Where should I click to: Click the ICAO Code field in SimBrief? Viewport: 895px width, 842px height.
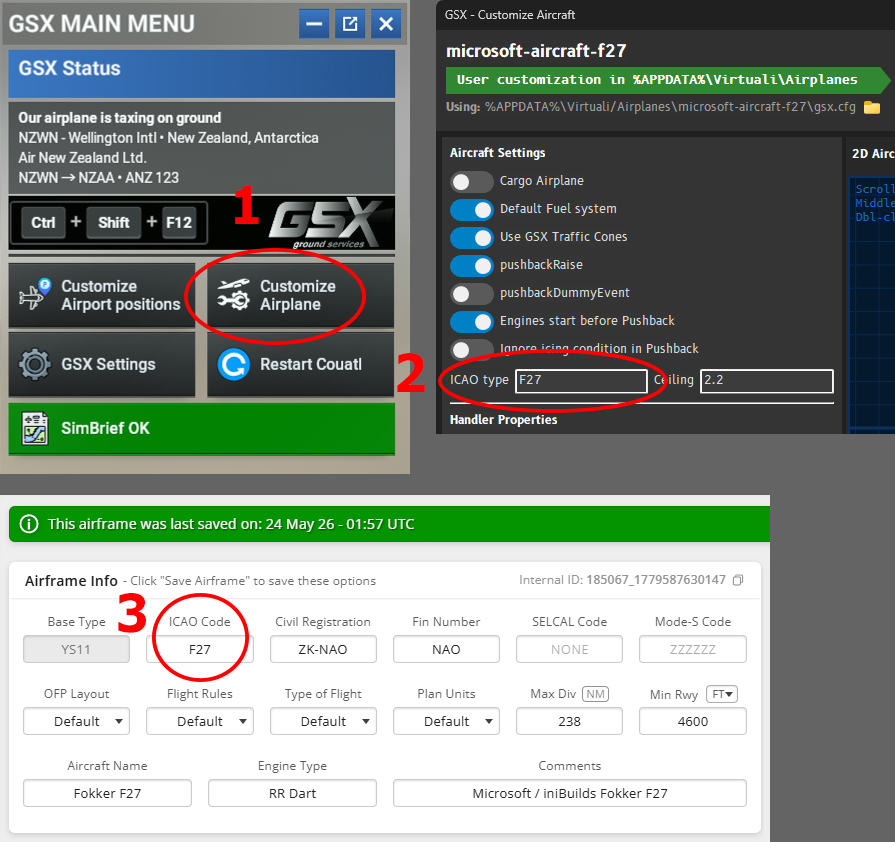coord(200,650)
